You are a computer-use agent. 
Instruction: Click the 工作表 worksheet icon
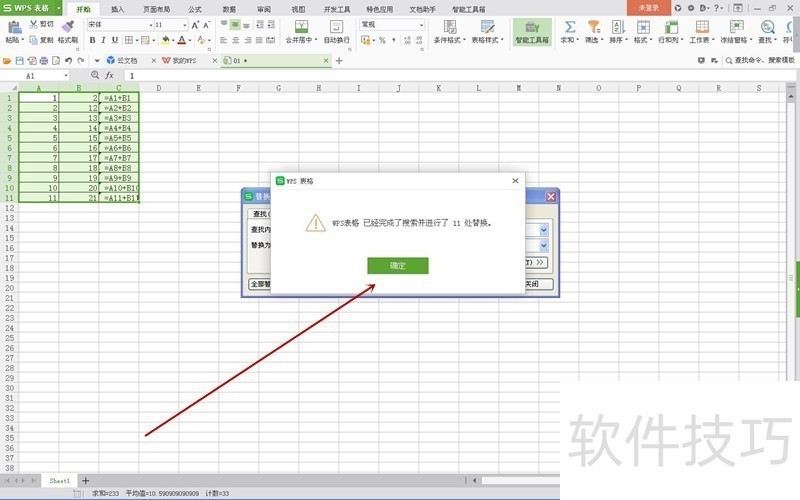point(702,27)
